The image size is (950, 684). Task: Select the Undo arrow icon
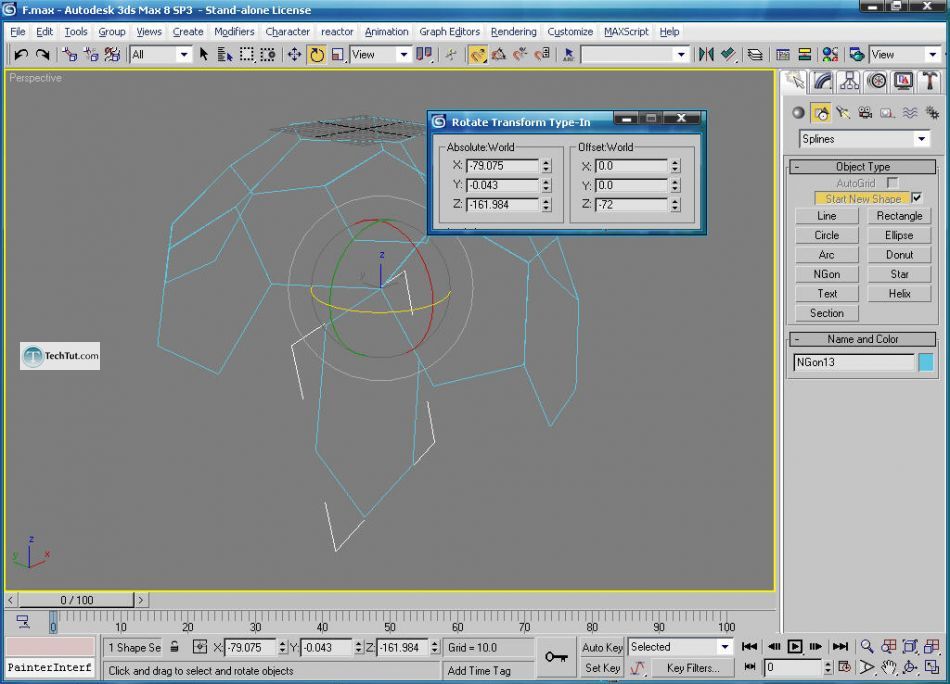pyautogui.click(x=20, y=55)
